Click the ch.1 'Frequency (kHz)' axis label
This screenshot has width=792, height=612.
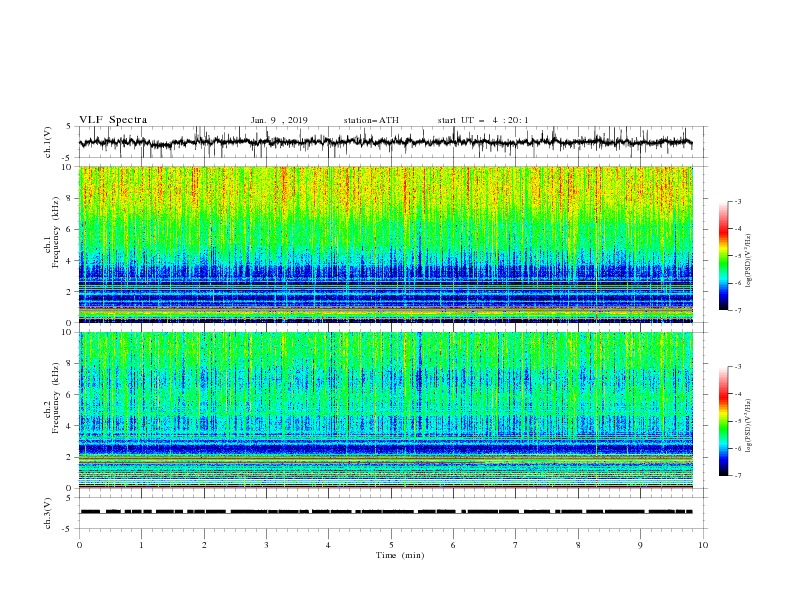[x=56, y=233]
